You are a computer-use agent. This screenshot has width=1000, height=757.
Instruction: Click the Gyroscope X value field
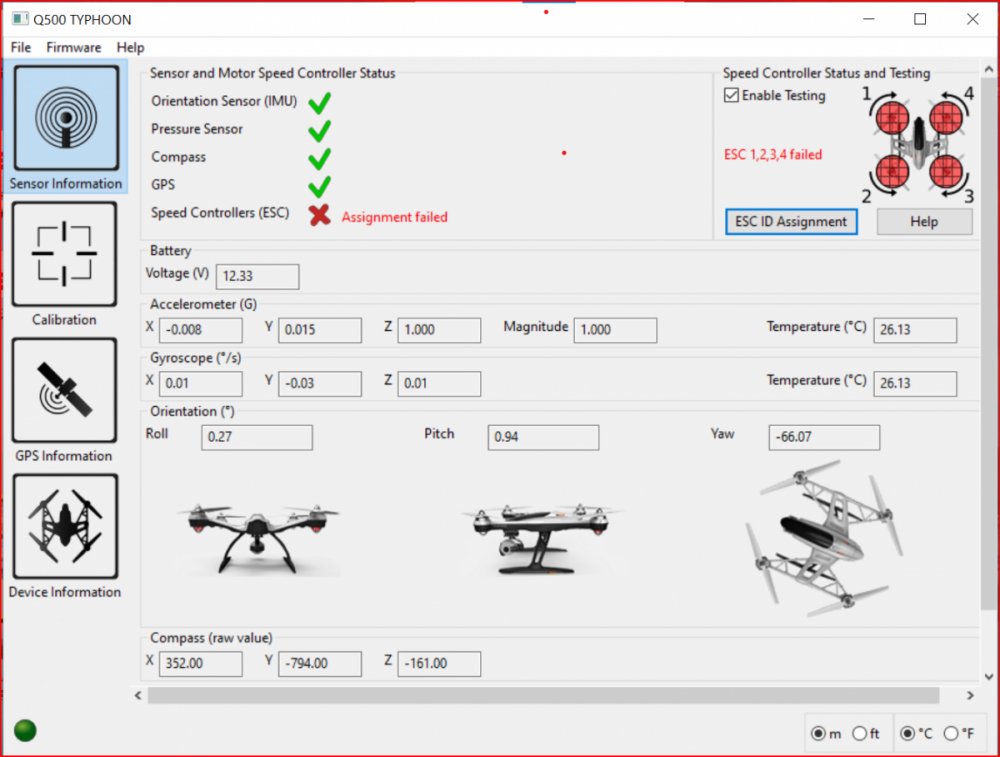[x=200, y=383]
